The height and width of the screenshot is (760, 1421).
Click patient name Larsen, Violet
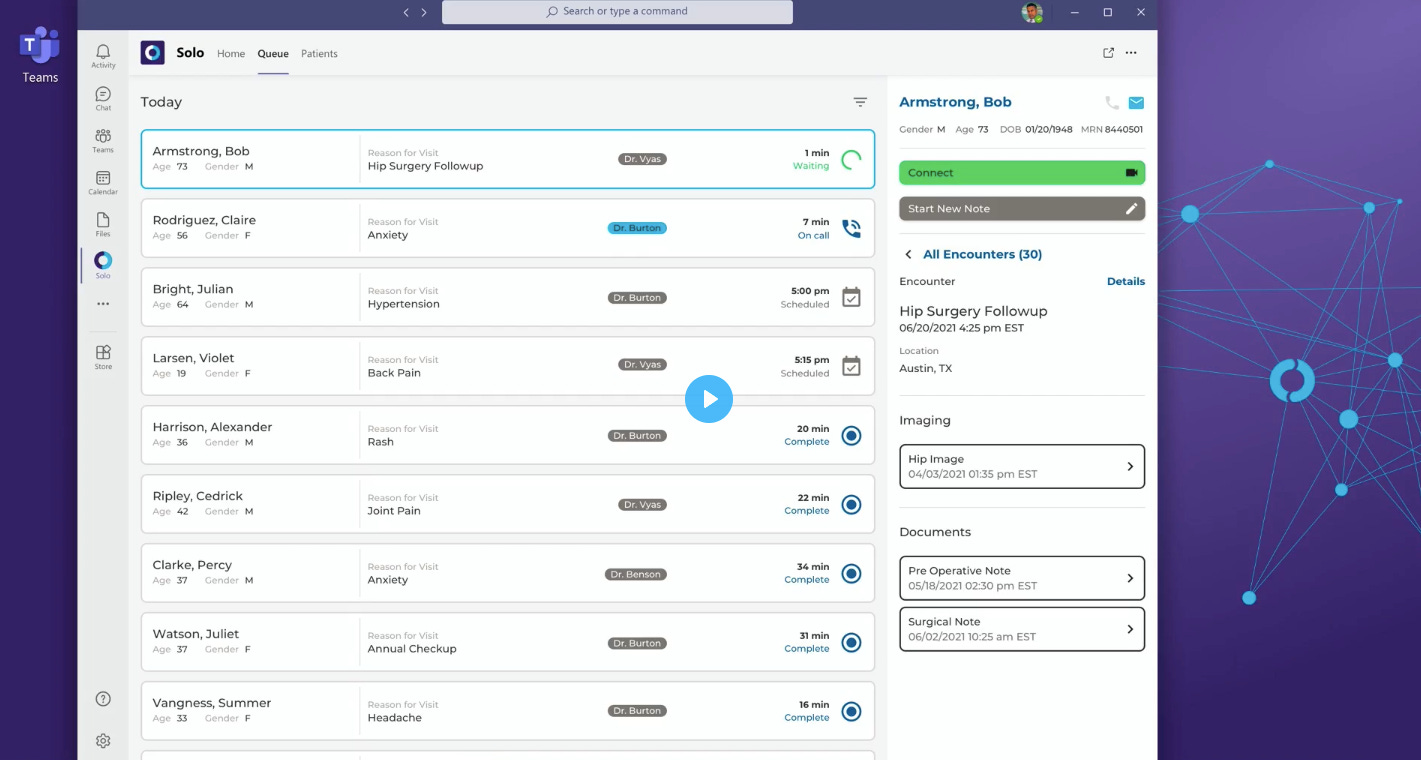(193, 358)
